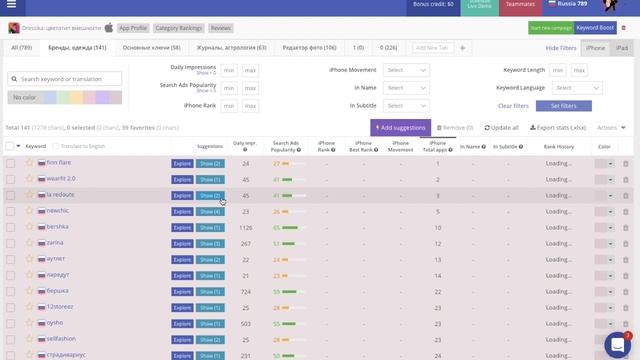The image size is (640, 360).
Task: Click Explore button for bershka
Action: point(182,228)
